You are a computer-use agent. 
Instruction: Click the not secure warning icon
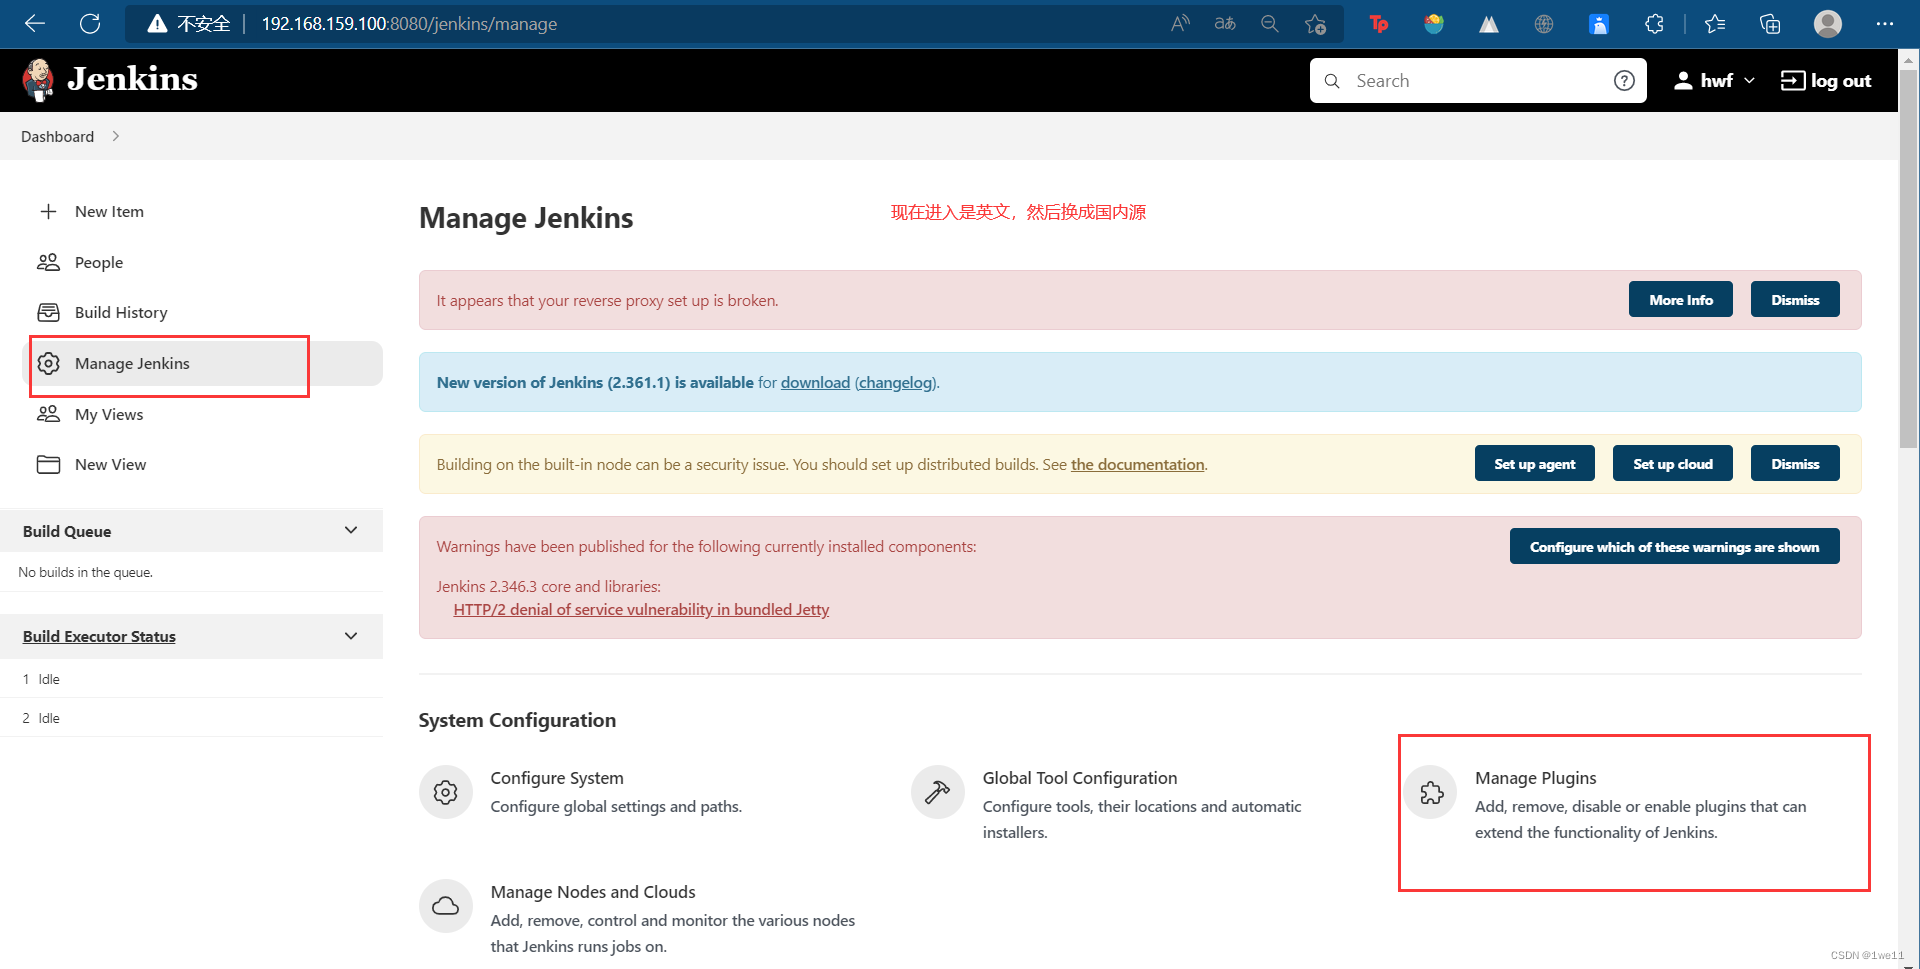(157, 23)
